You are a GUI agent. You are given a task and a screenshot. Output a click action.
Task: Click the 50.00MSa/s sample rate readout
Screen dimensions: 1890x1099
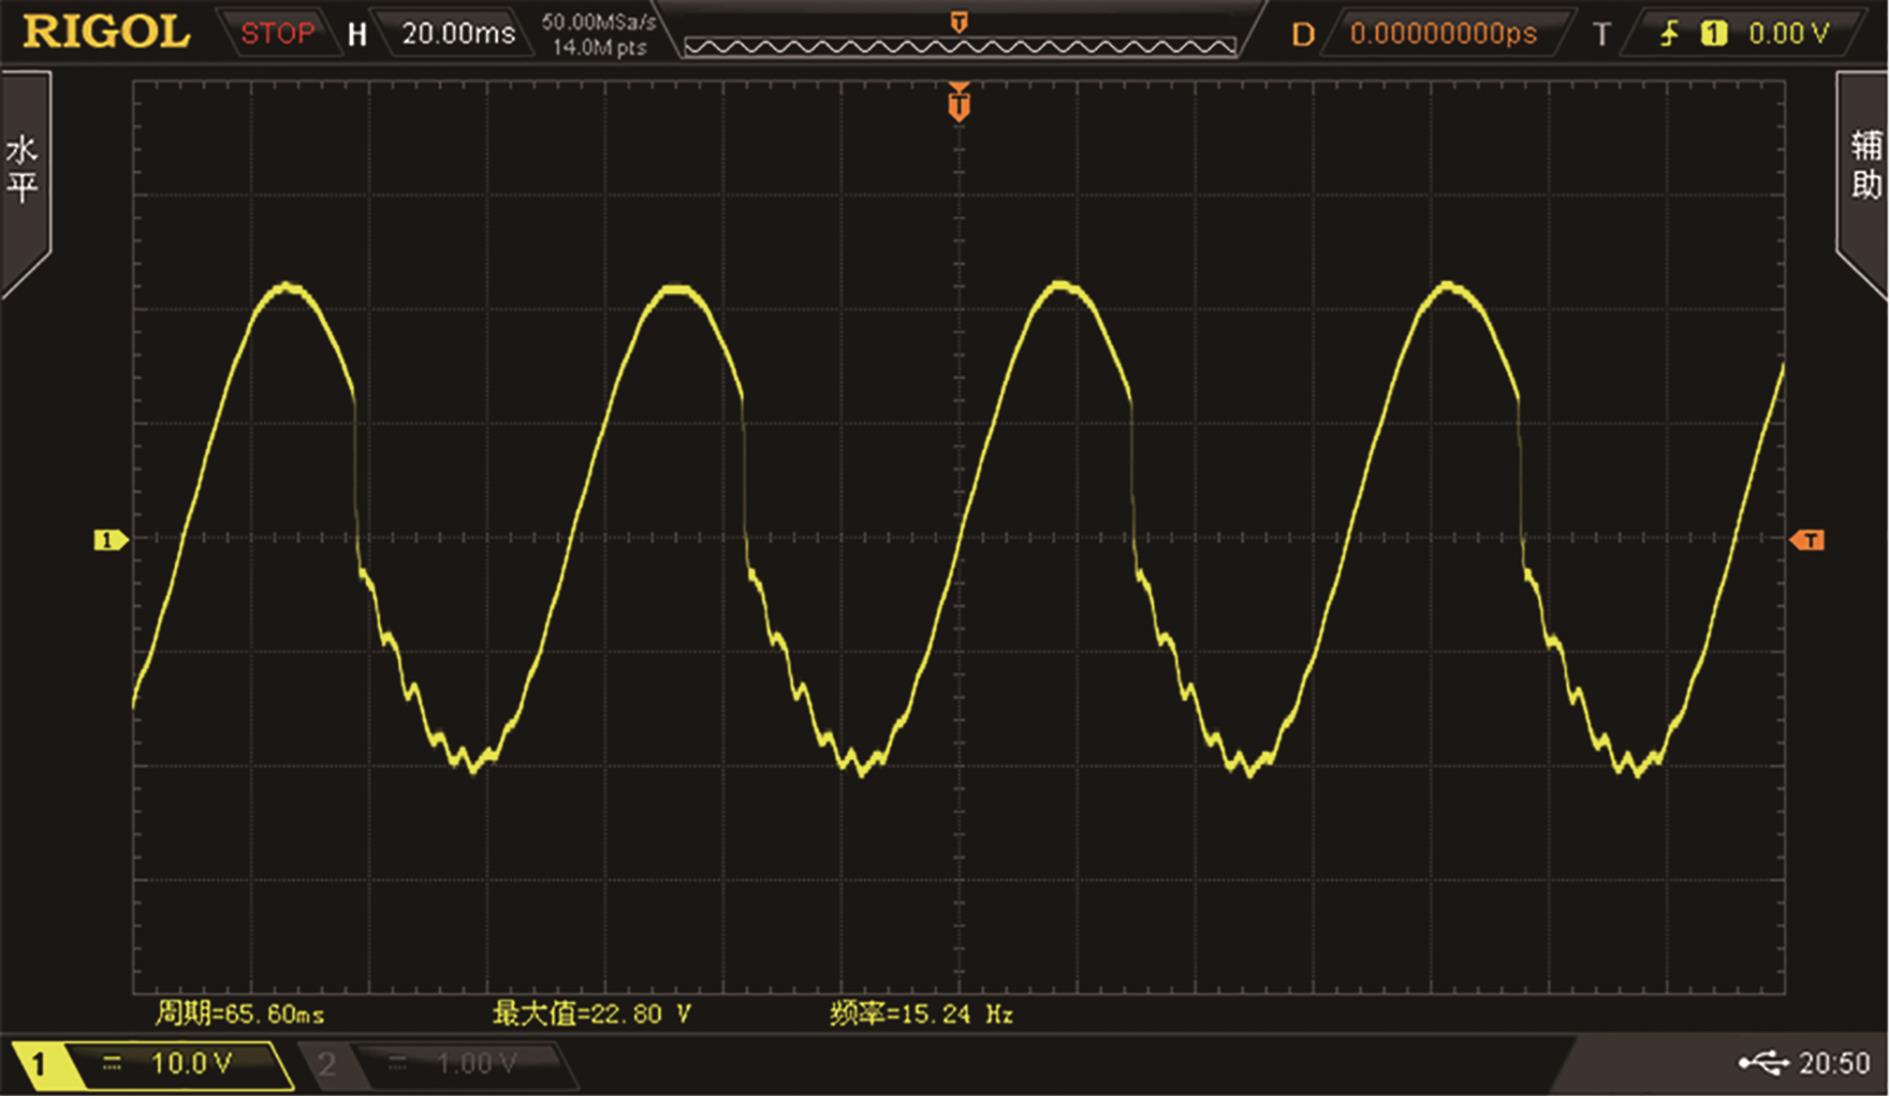(x=599, y=22)
